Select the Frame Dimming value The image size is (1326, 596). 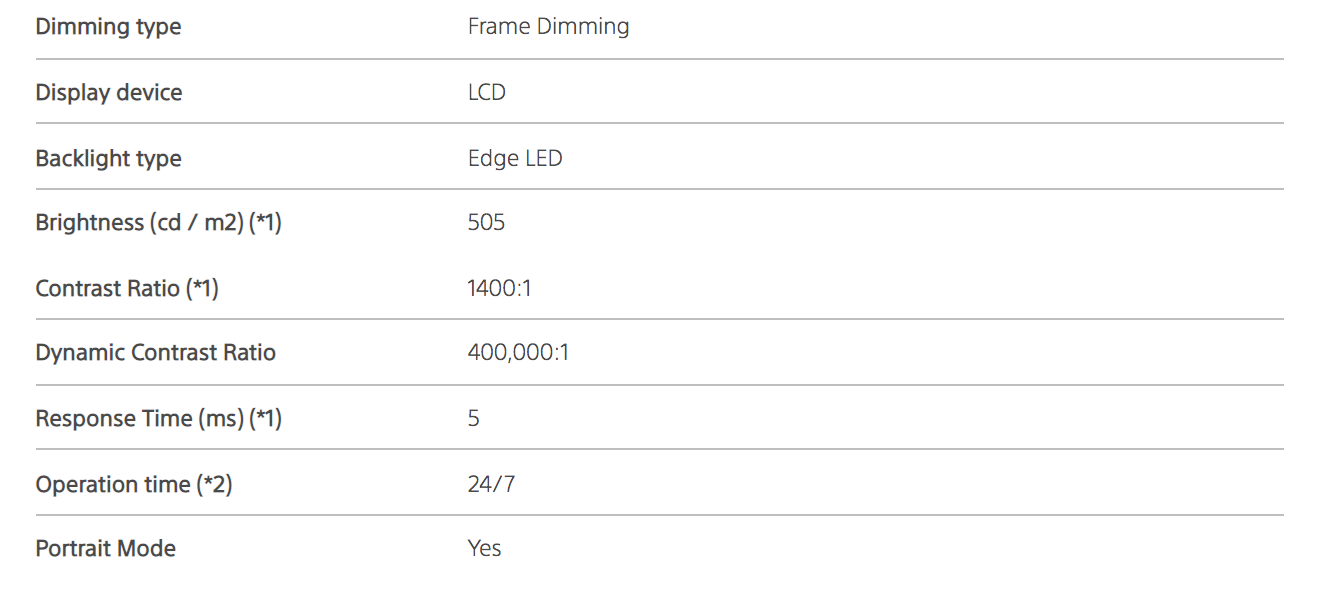click(x=548, y=27)
